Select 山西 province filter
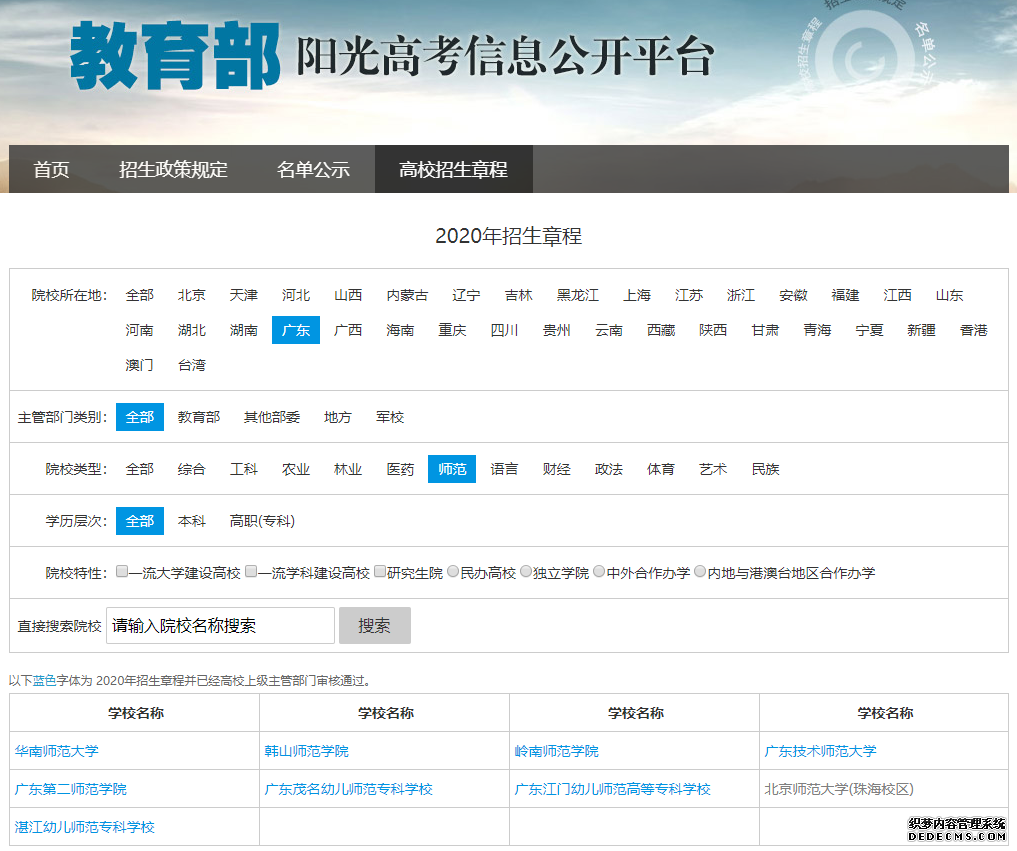1017x851 pixels. (x=348, y=295)
